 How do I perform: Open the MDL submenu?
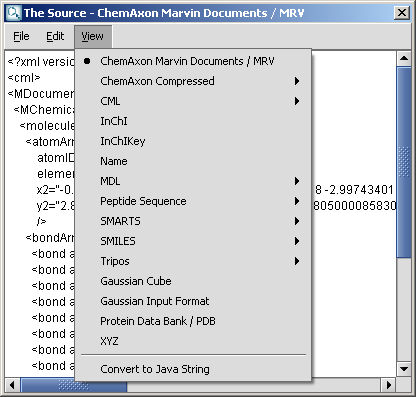click(193, 181)
